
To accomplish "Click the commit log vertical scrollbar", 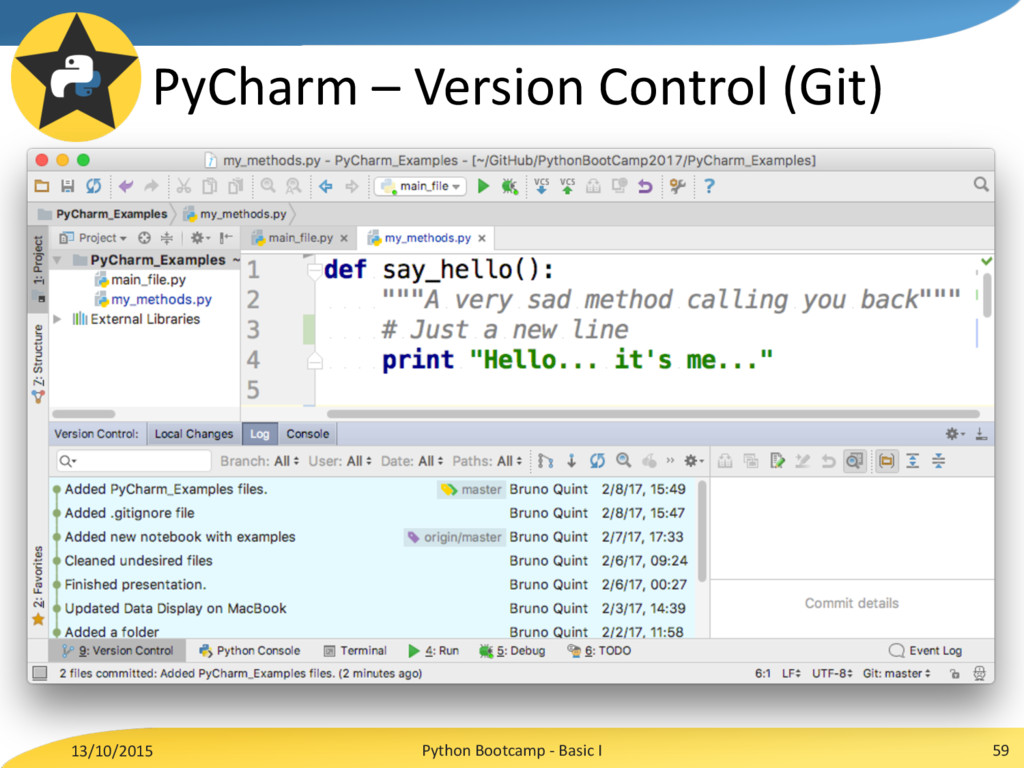I will click(x=702, y=532).
